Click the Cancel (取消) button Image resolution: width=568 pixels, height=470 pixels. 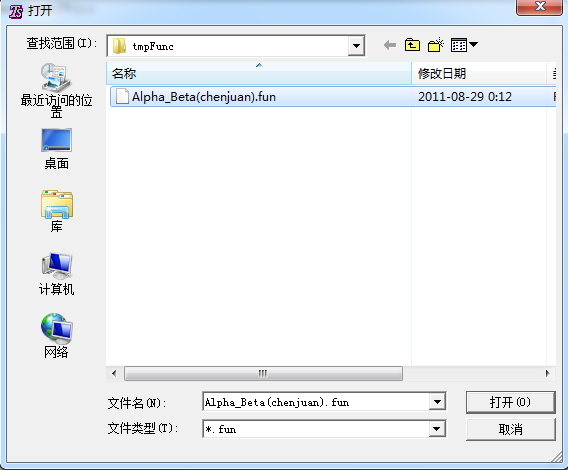(510, 429)
